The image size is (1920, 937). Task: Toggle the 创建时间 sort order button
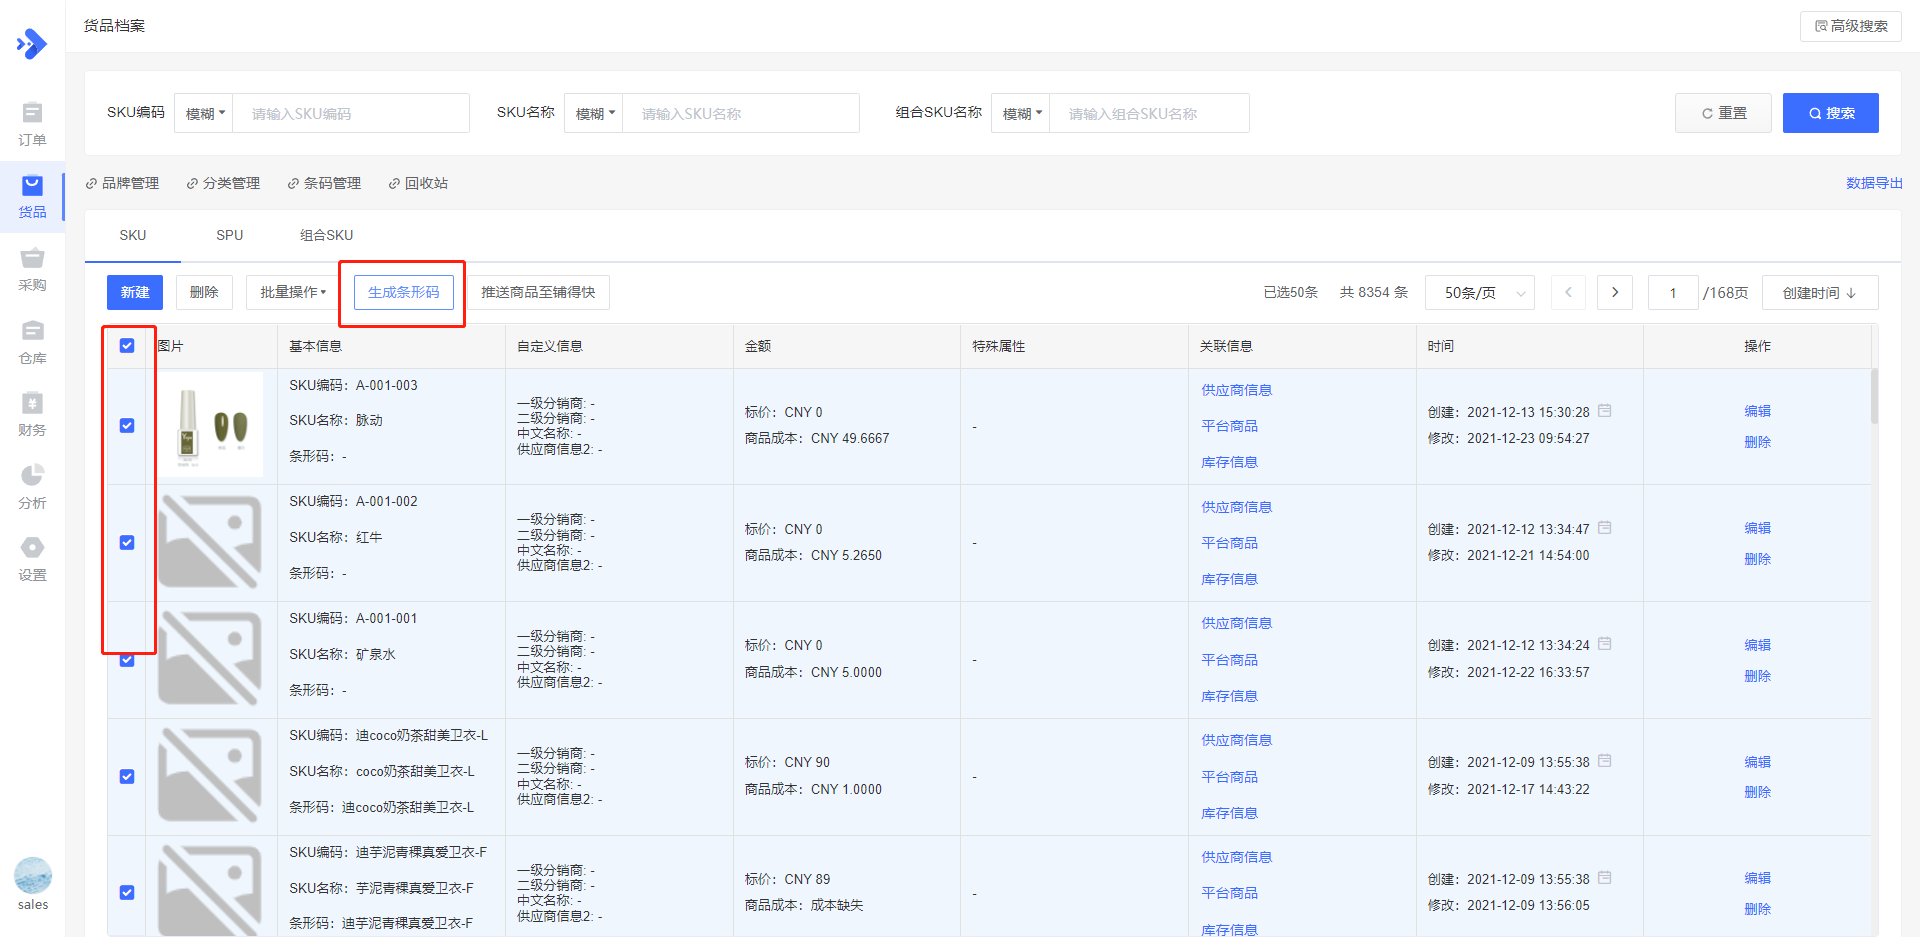[1820, 292]
